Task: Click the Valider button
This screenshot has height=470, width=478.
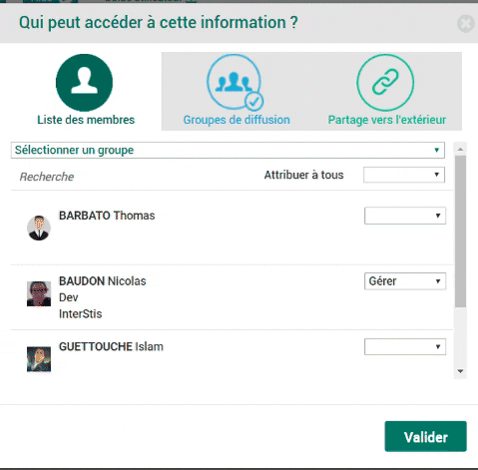Action: point(426,436)
